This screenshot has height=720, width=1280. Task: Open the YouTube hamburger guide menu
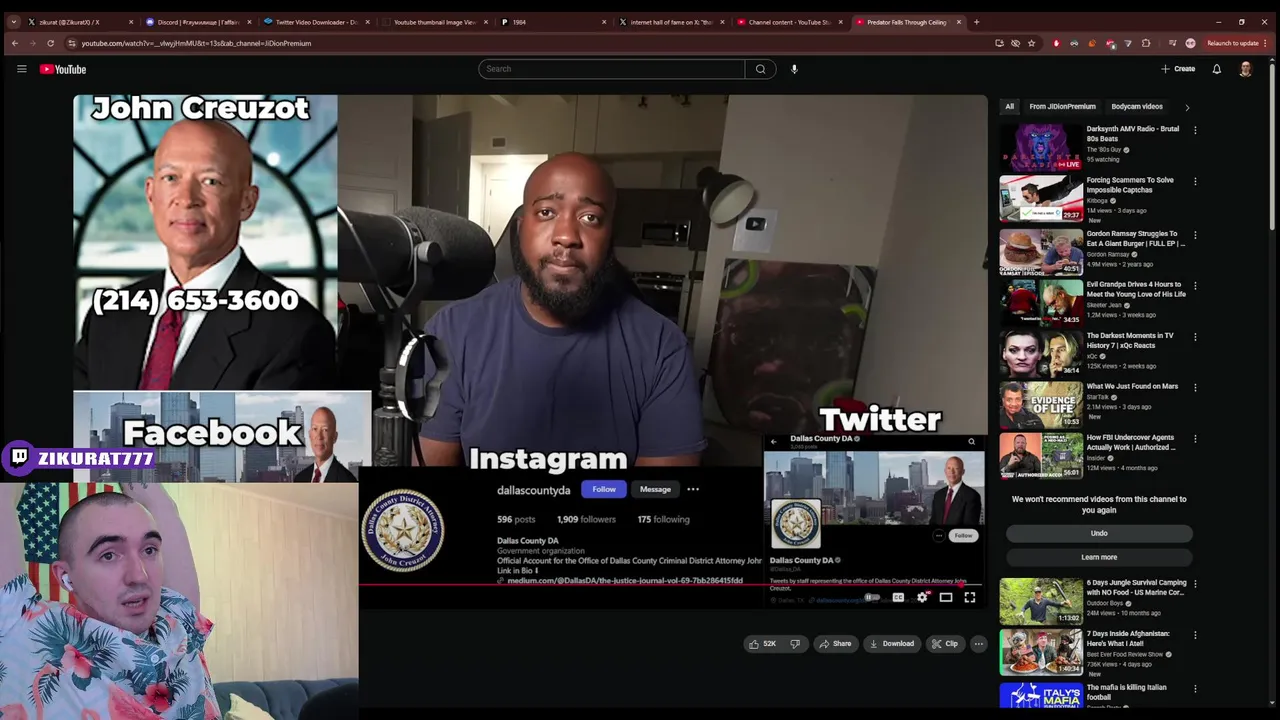coord(21,69)
